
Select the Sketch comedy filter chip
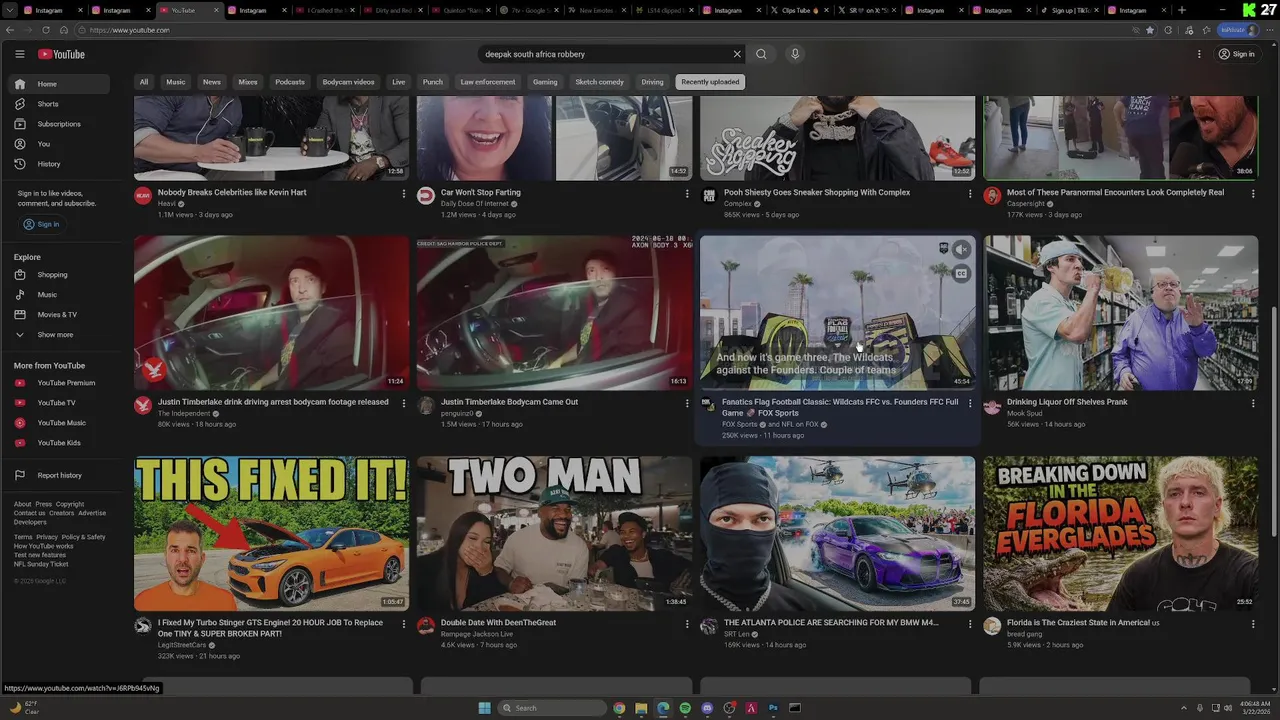599,82
